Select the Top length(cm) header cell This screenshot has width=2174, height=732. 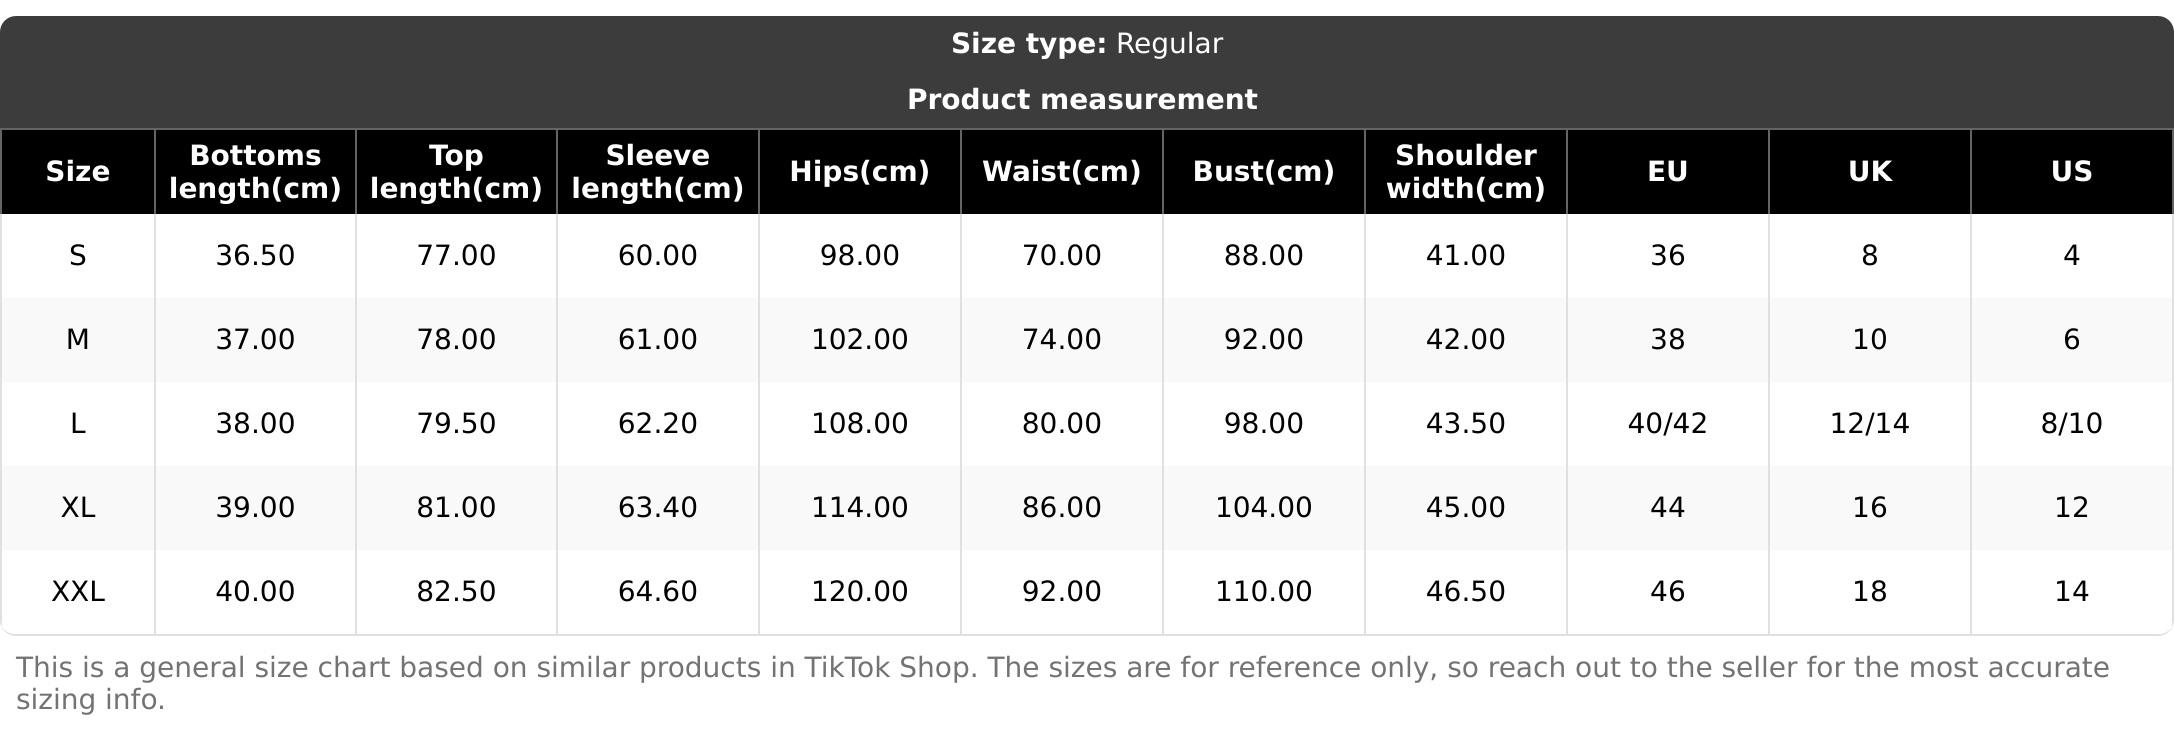(456, 172)
